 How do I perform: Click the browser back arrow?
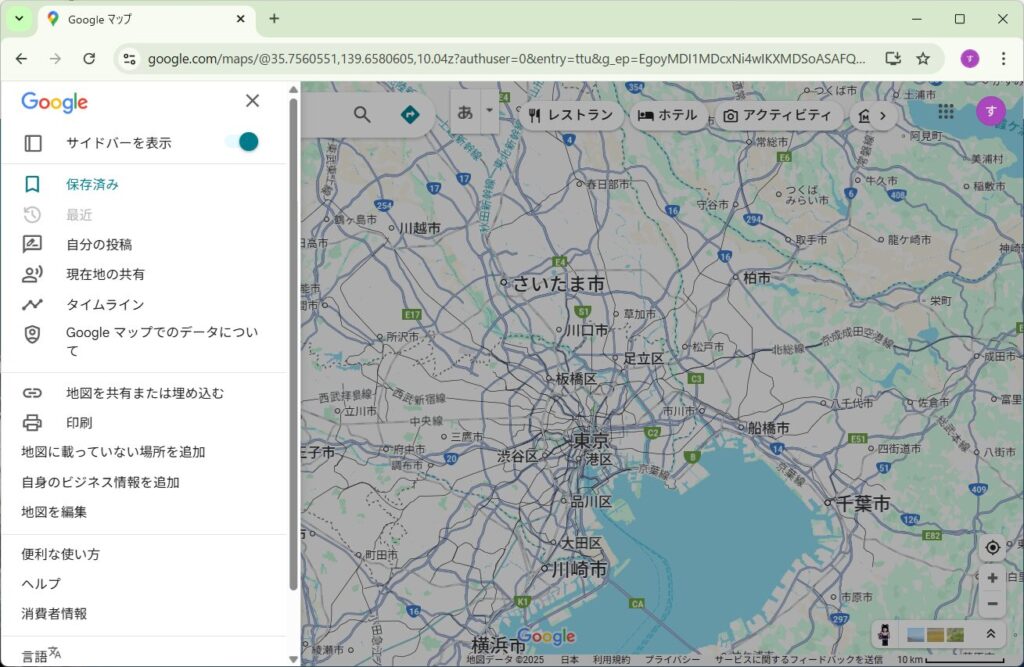coord(22,59)
